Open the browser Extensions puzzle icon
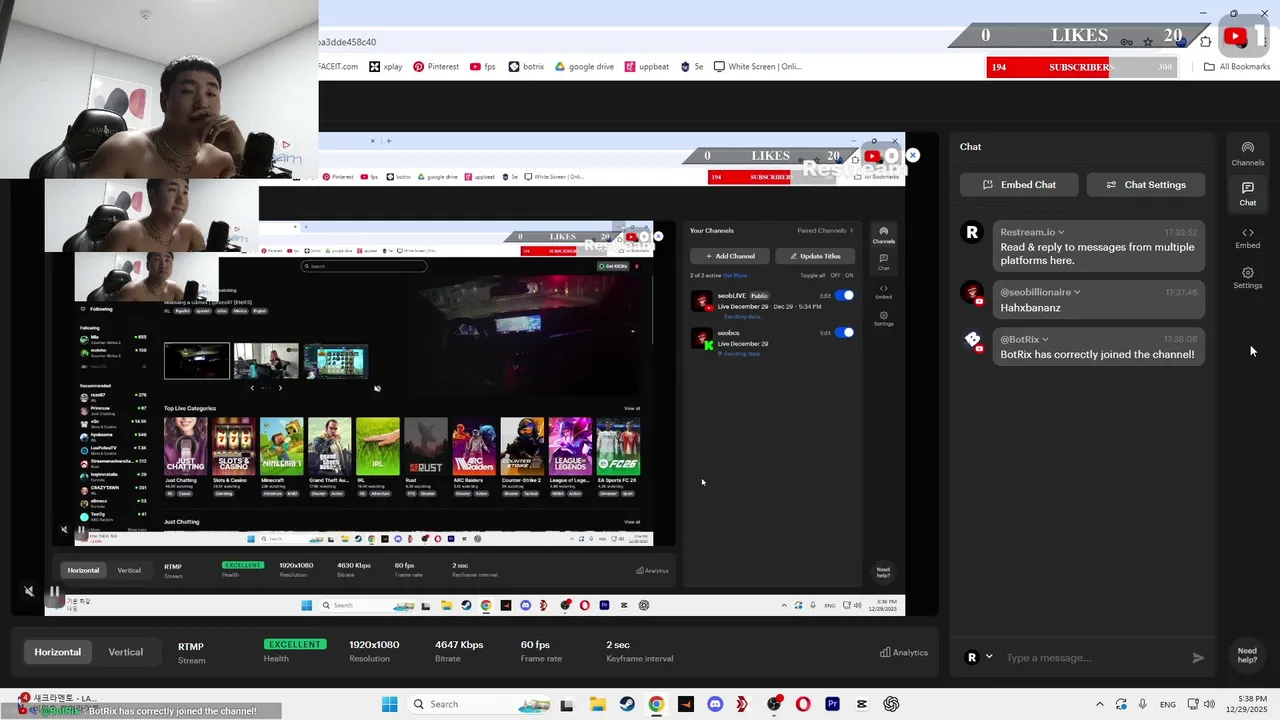This screenshot has width=1280, height=720. [1206, 42]
